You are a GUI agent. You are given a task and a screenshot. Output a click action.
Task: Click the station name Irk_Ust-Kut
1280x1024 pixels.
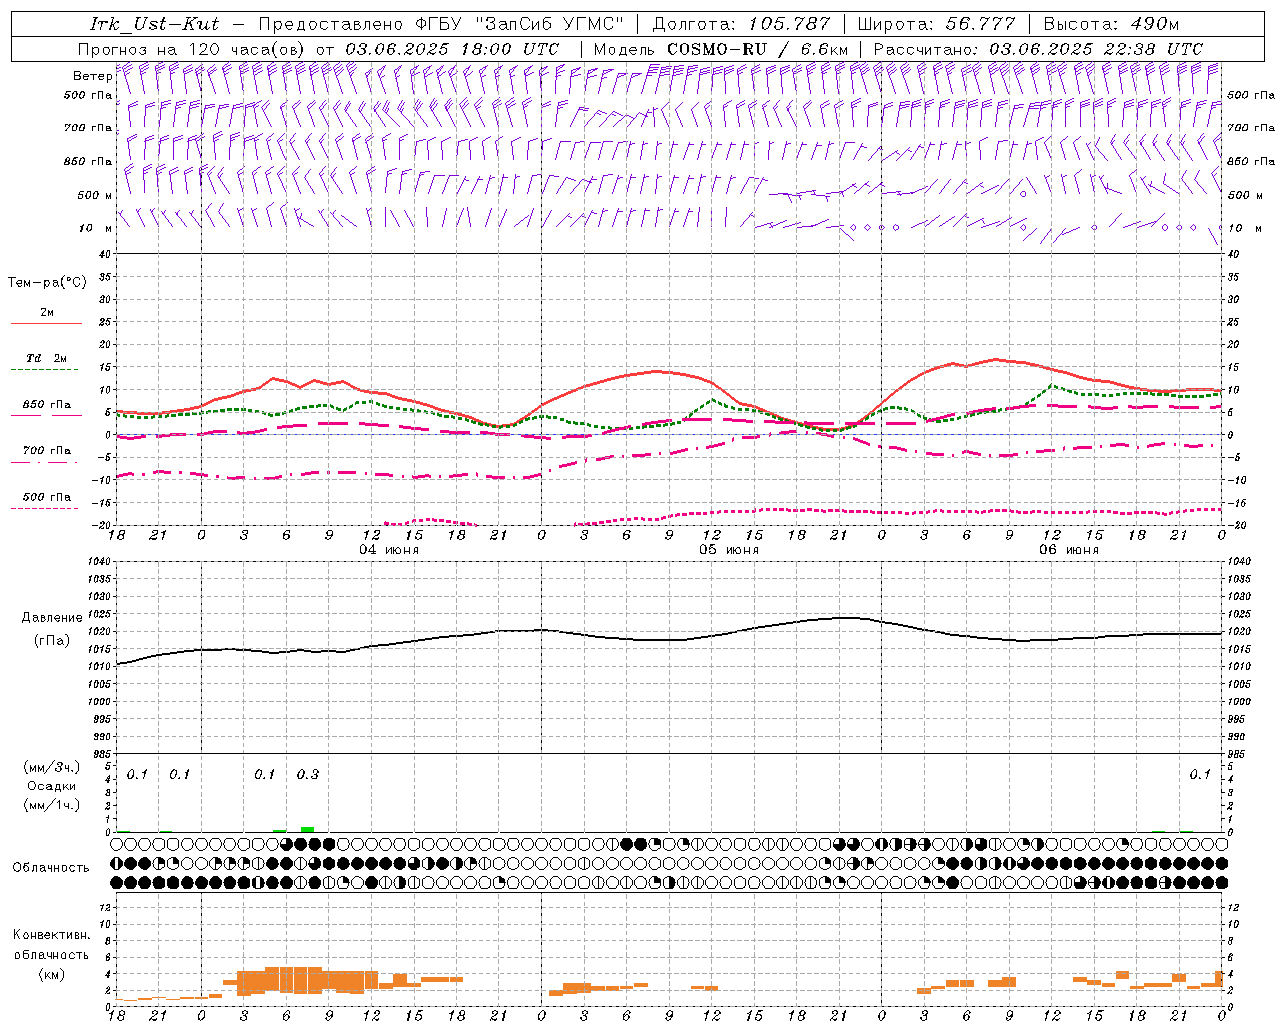[155, 24]
